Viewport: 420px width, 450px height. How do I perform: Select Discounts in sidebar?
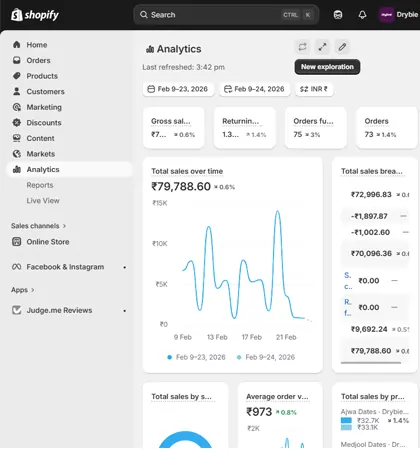click(x=44, y=123)
